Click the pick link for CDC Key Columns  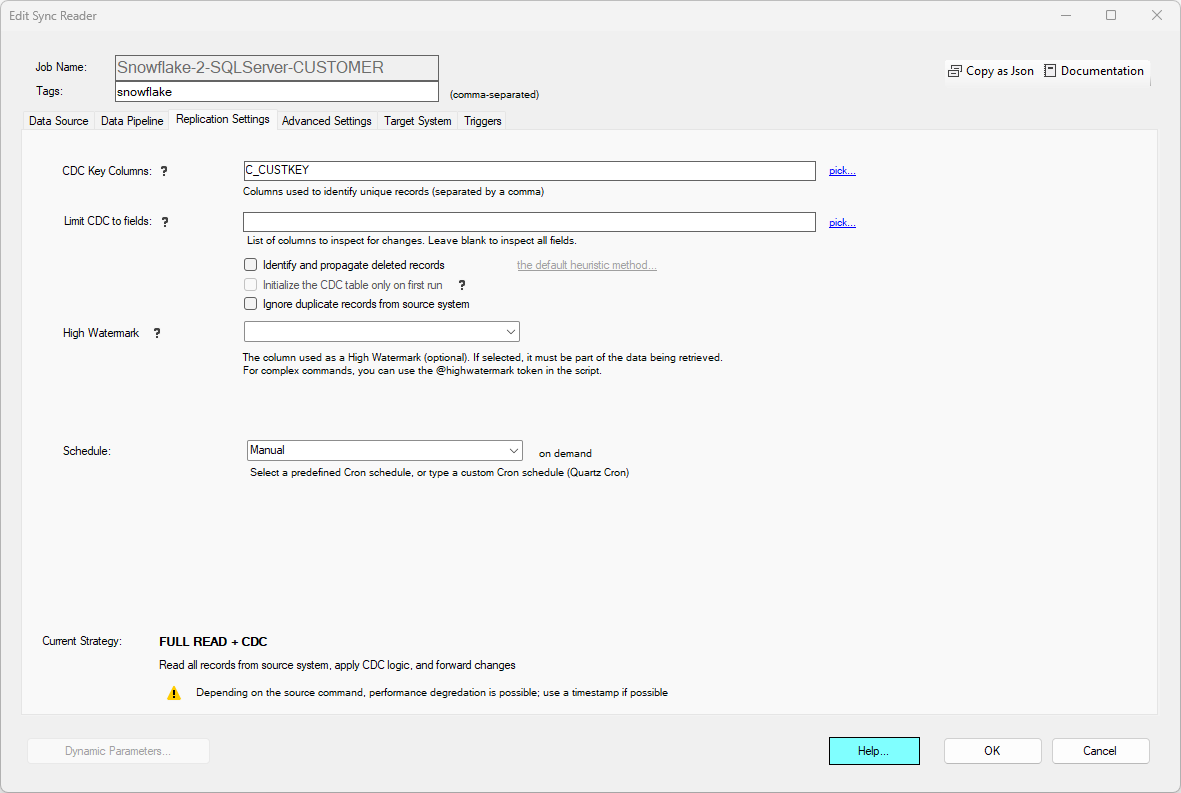[x=842, y=171]
